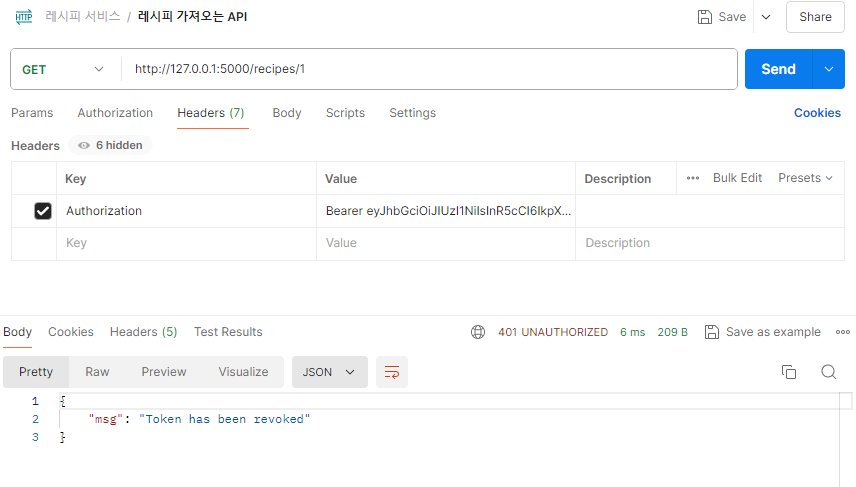This screenshot has height=487, width=856.
Task: Click the 209 B response size
Action: (x=673, y=332)
